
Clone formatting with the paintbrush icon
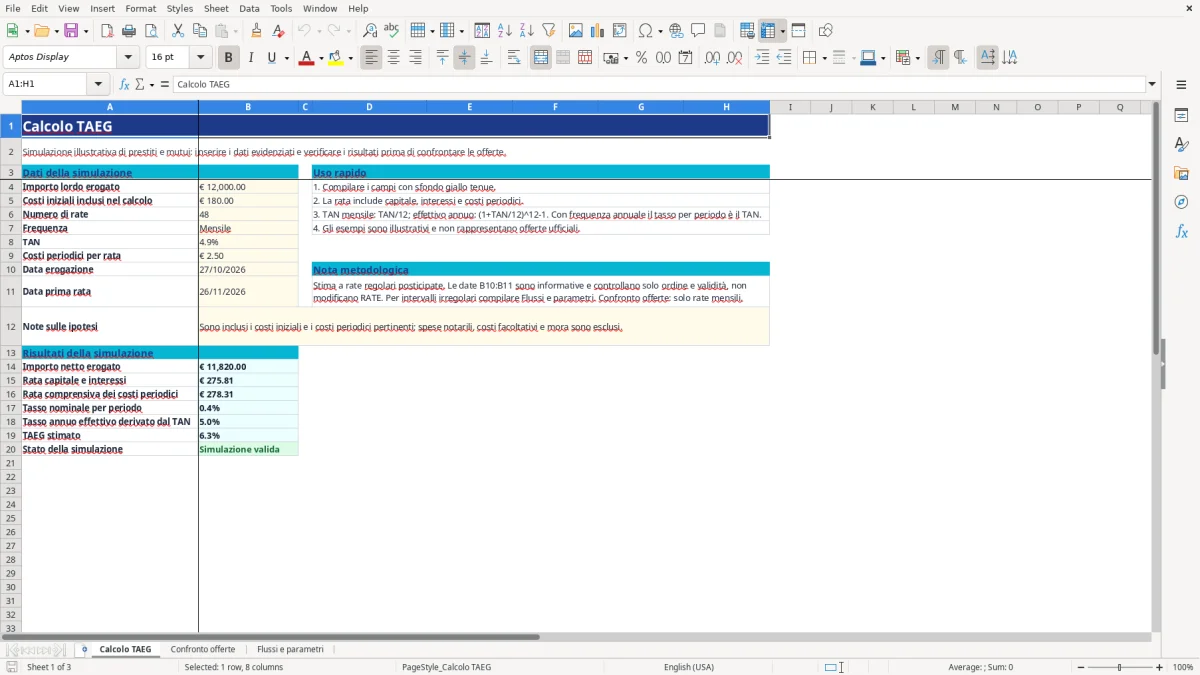(257, 31)
